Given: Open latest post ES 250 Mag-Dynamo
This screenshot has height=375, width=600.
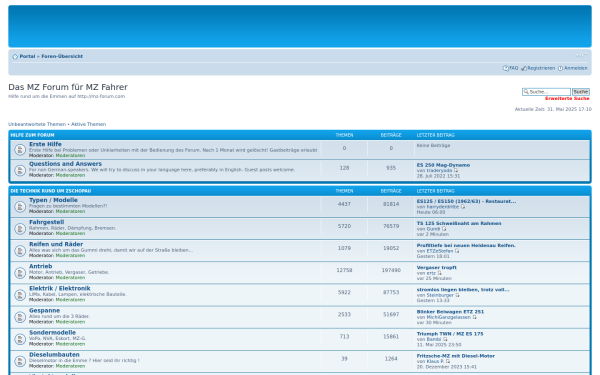Looking at the screenshot, I should (x=443, y=165).
